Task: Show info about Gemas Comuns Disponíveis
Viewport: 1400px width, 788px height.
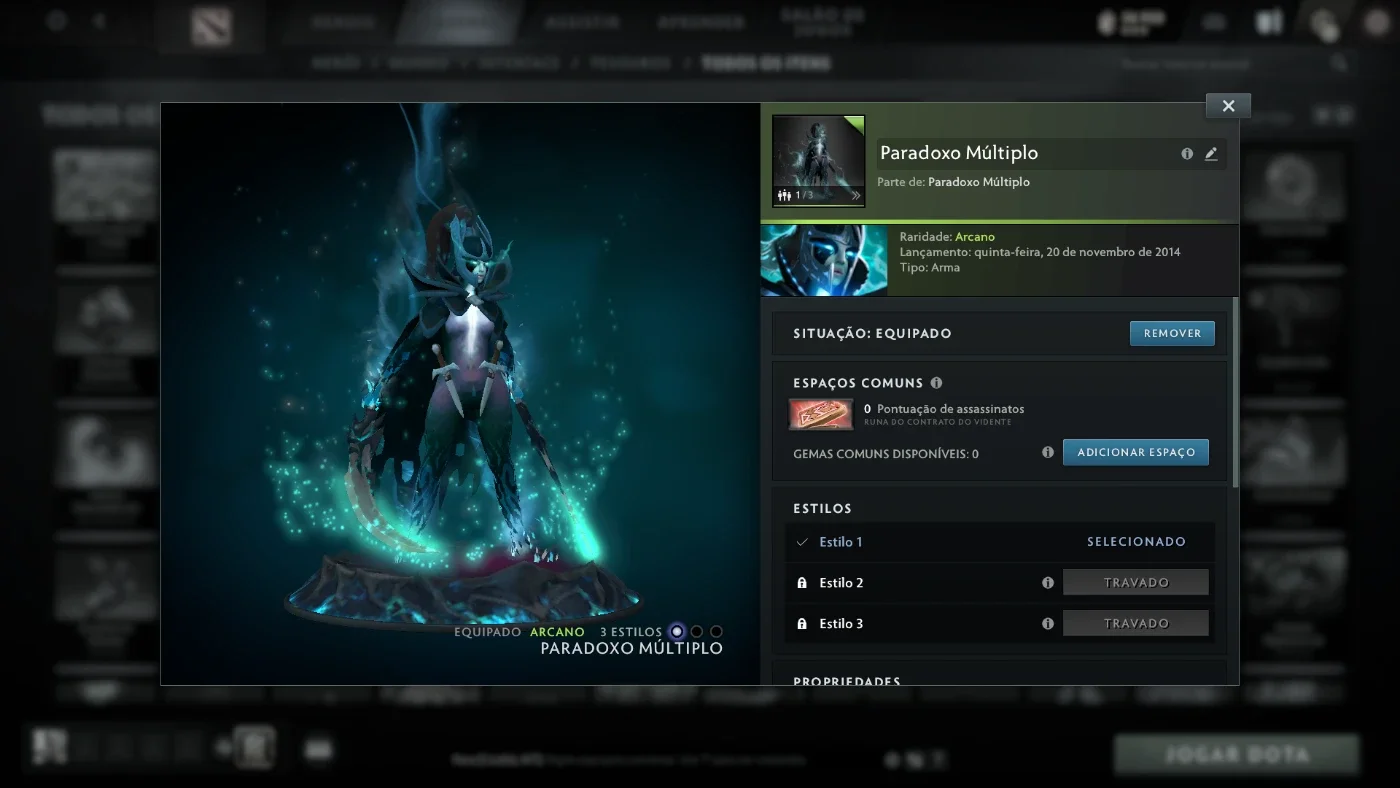Action: [1048, 453]
